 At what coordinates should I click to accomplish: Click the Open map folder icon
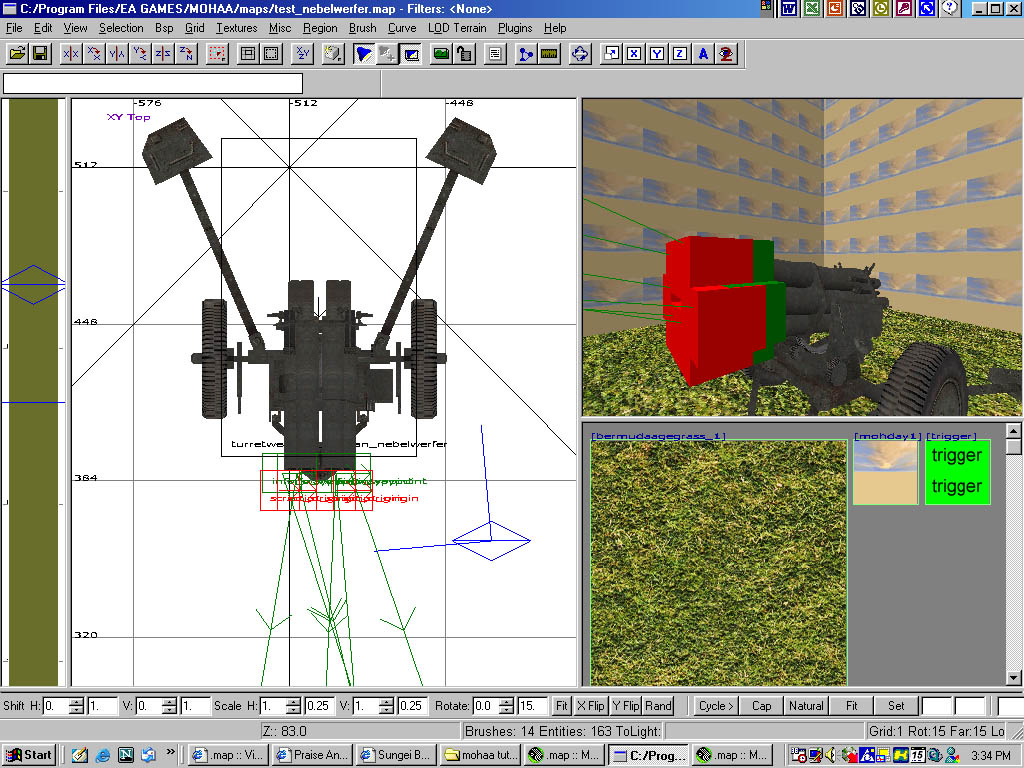point(17,54)
